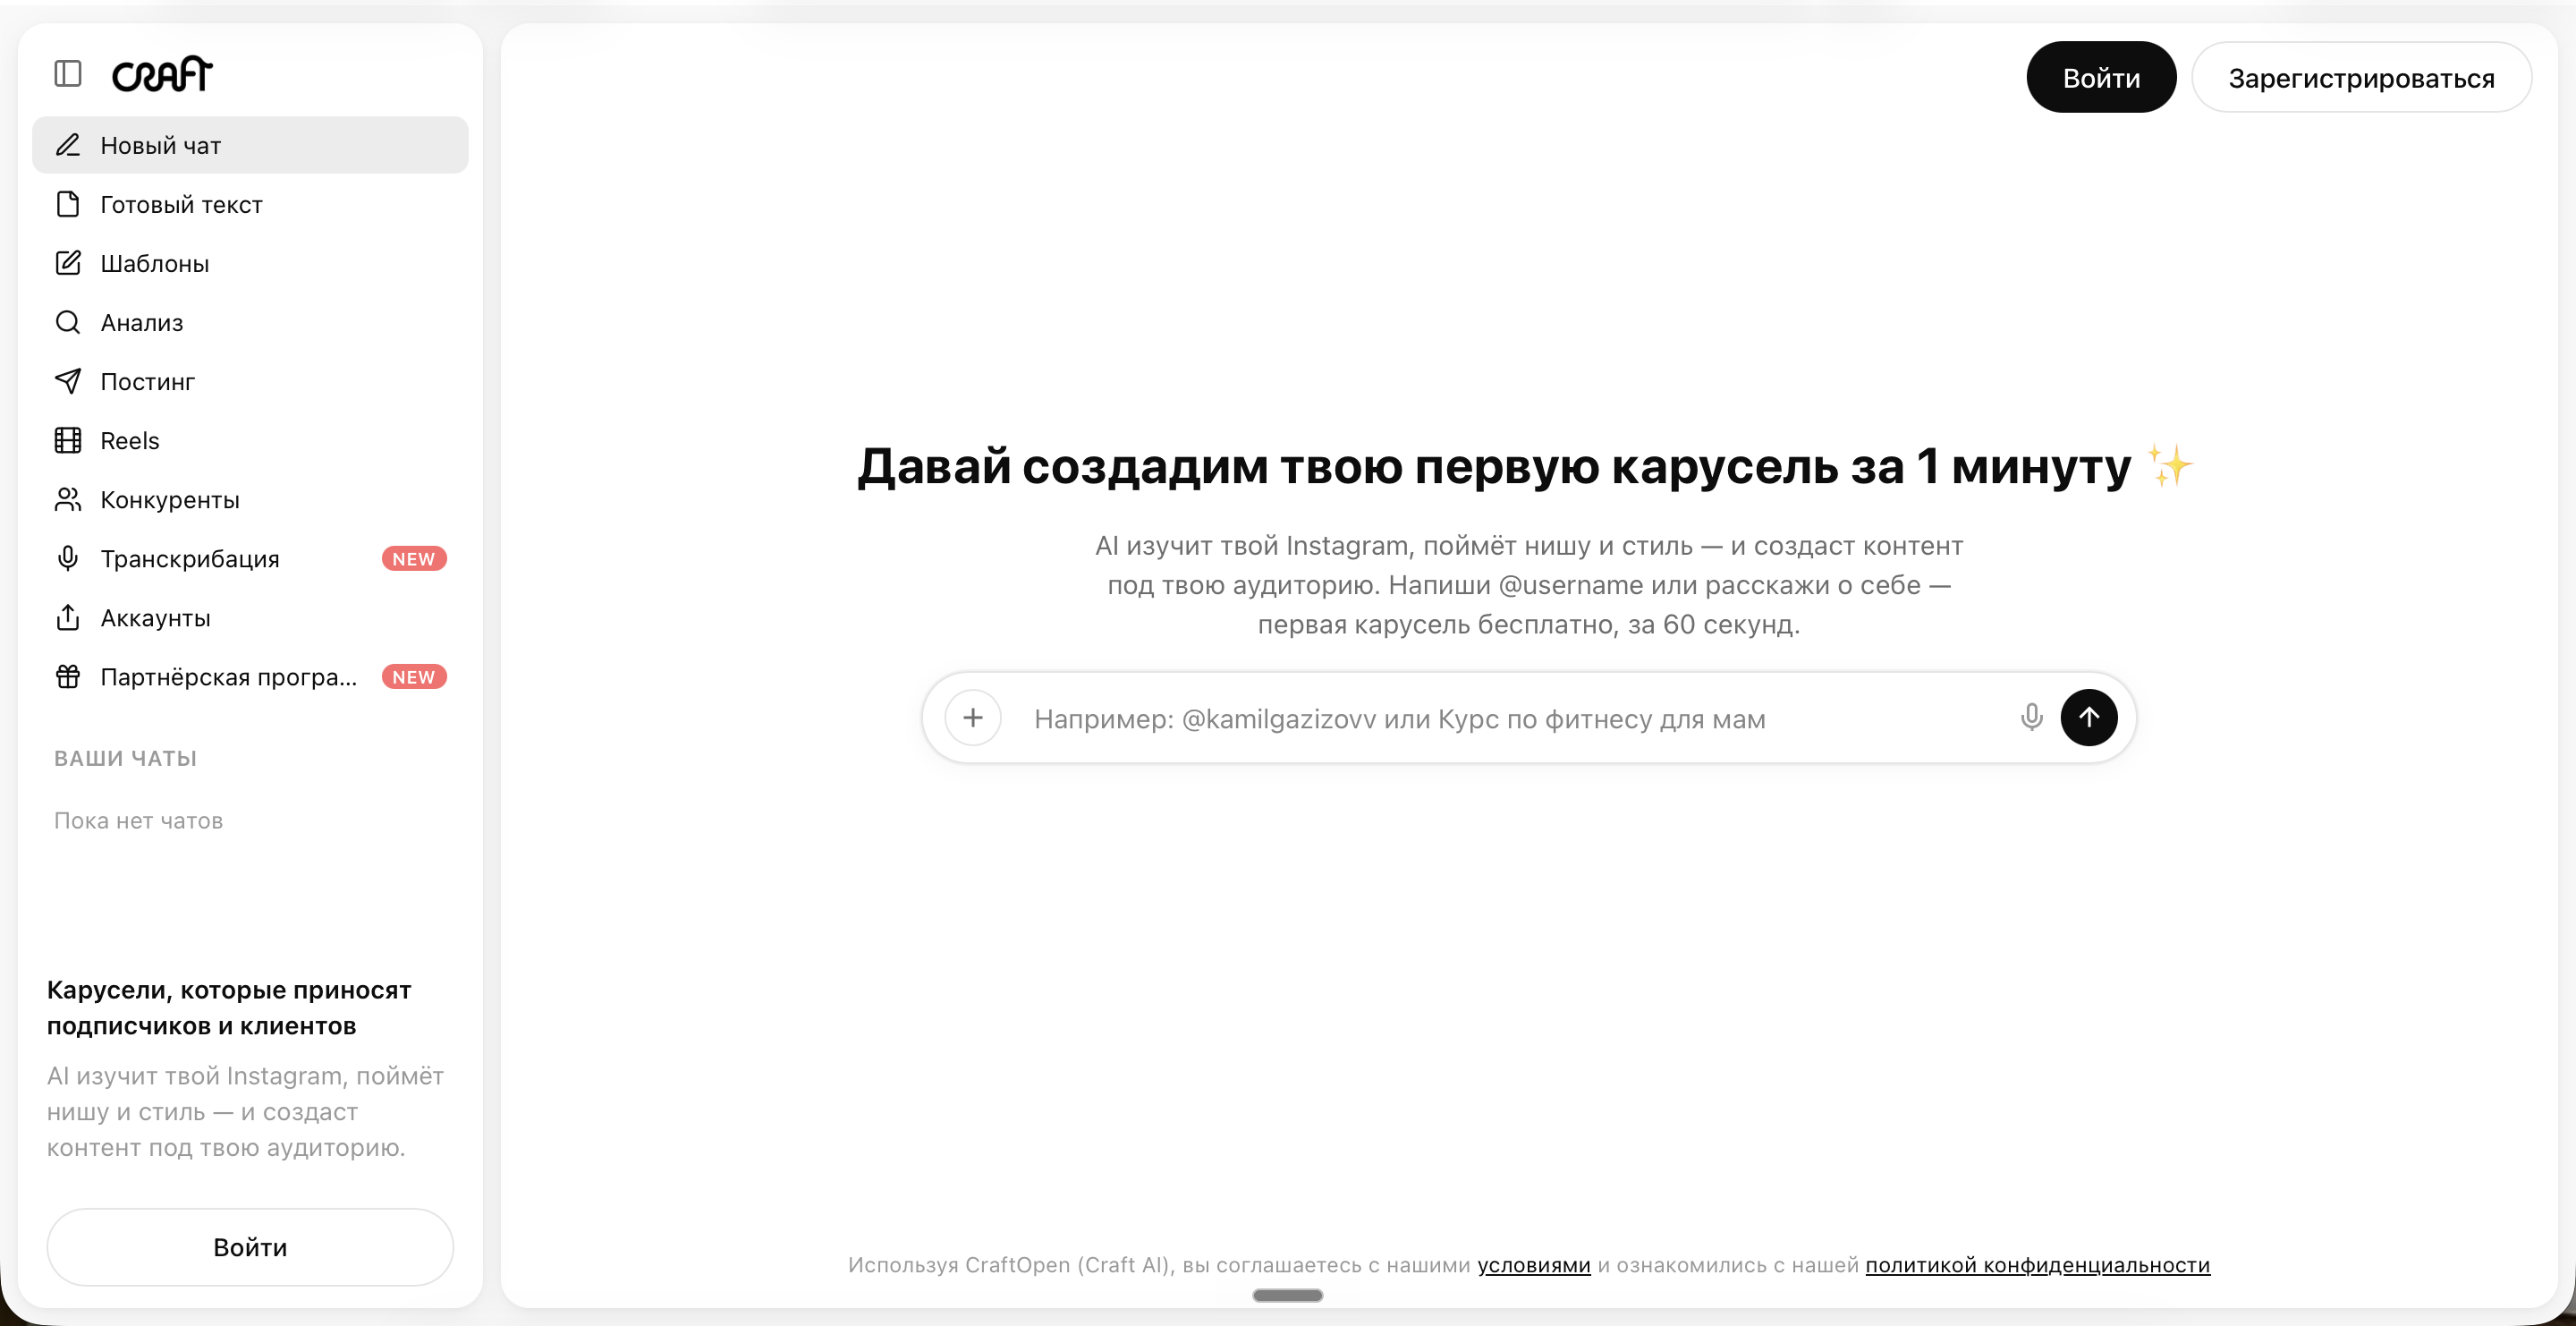Click the people icon beside Конкуренты
This screenshot has height=1326, width=2576.
[x=68, y=499]
